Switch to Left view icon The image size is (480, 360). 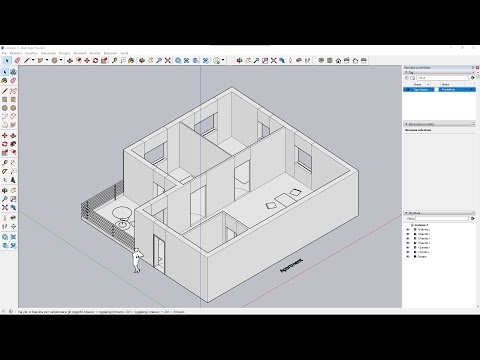coord(364,60)
